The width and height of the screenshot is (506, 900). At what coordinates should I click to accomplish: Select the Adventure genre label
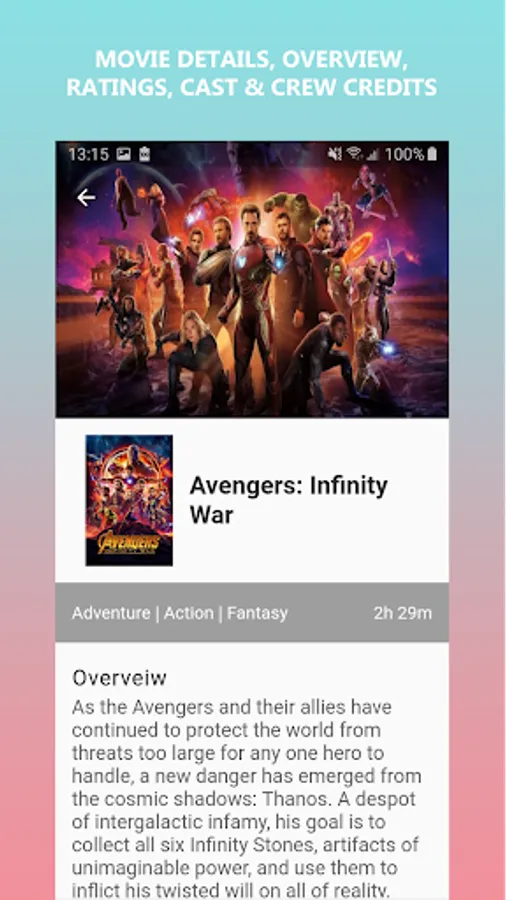[x=111, y=613]
